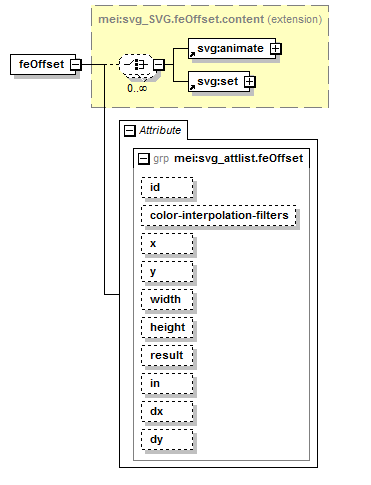
Task: Click the svg:set reference arrow icon
Action: point(192,87)
